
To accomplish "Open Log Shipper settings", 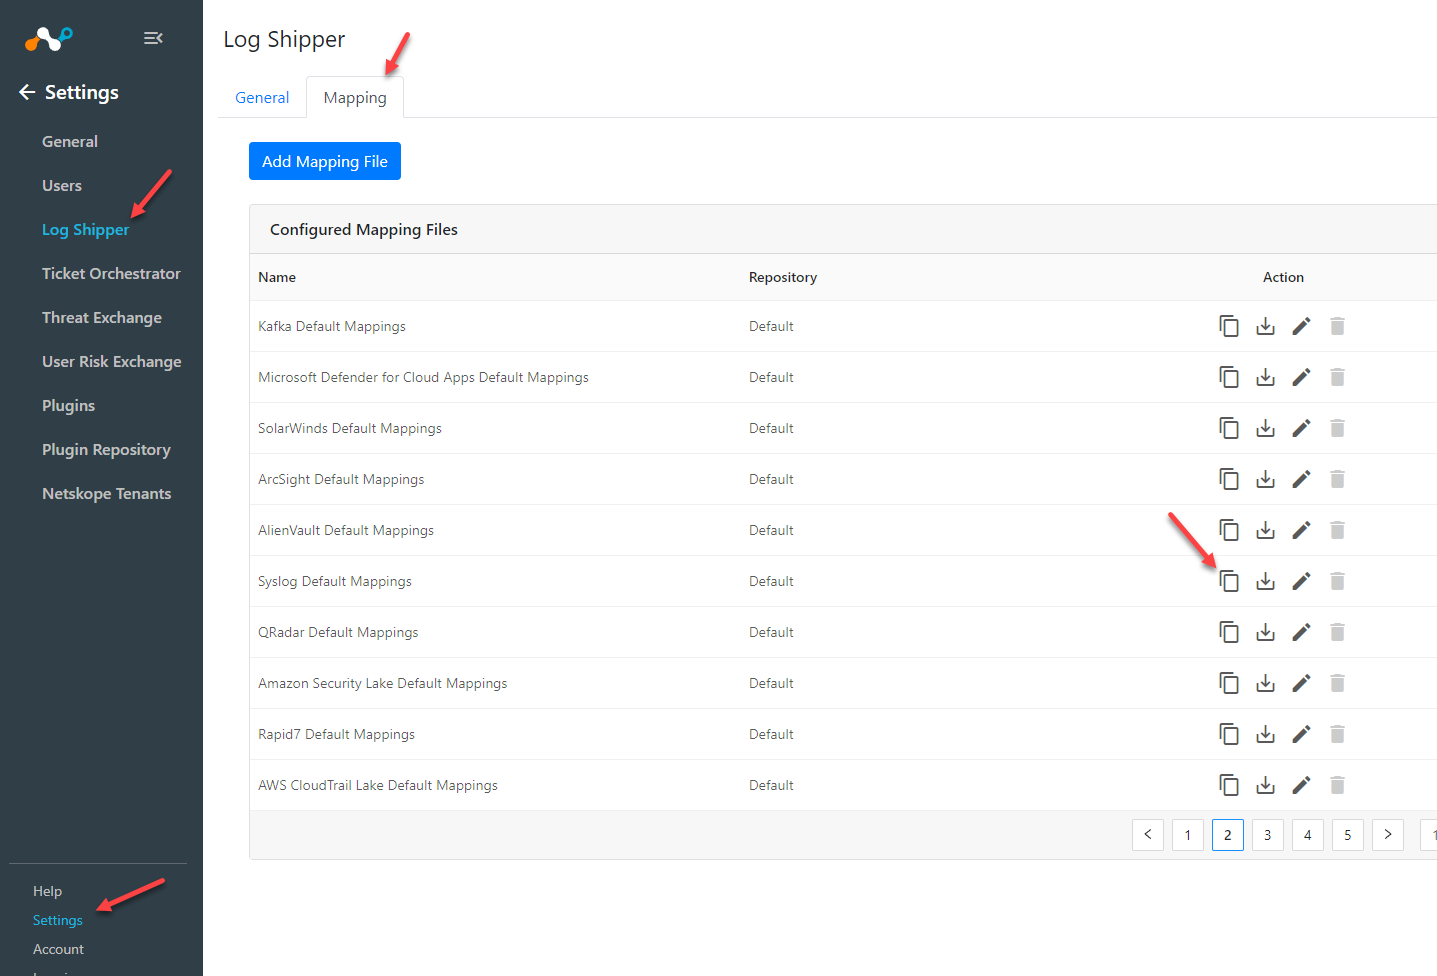I will click(x=85, y=230).
